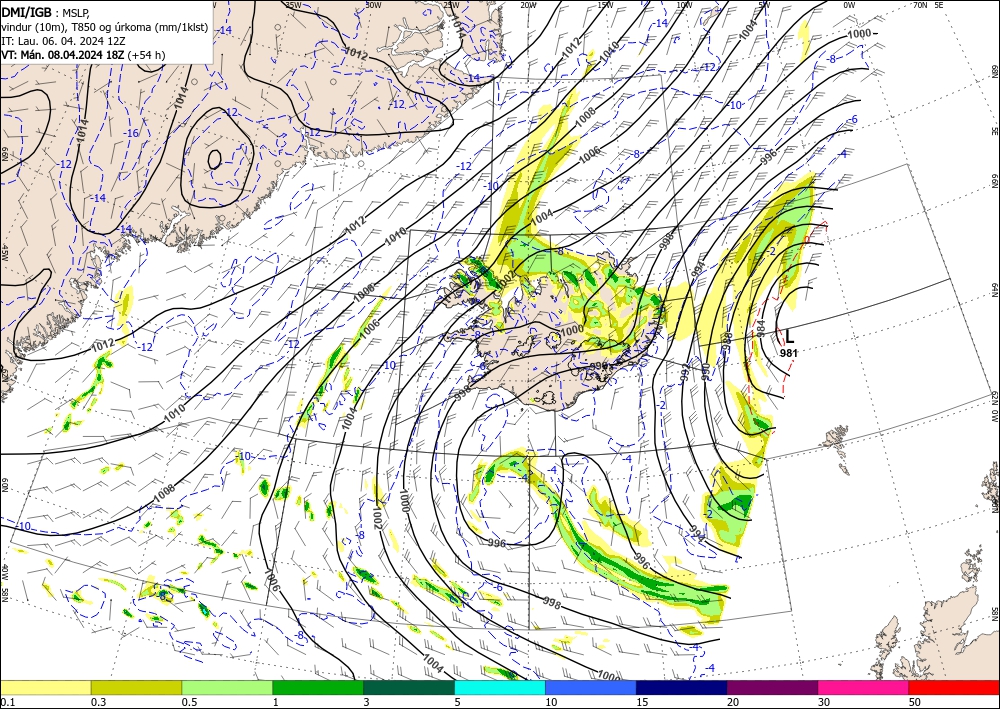The image size is (1000, 709).
Task: Click the '20' legend scale value
Action: point(733,702)
